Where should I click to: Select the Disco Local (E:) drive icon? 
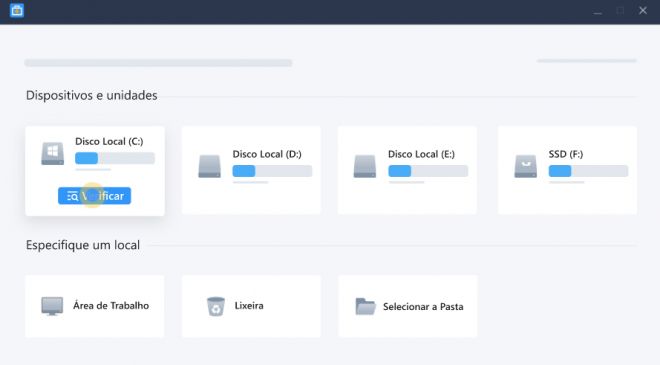(365, 166)
